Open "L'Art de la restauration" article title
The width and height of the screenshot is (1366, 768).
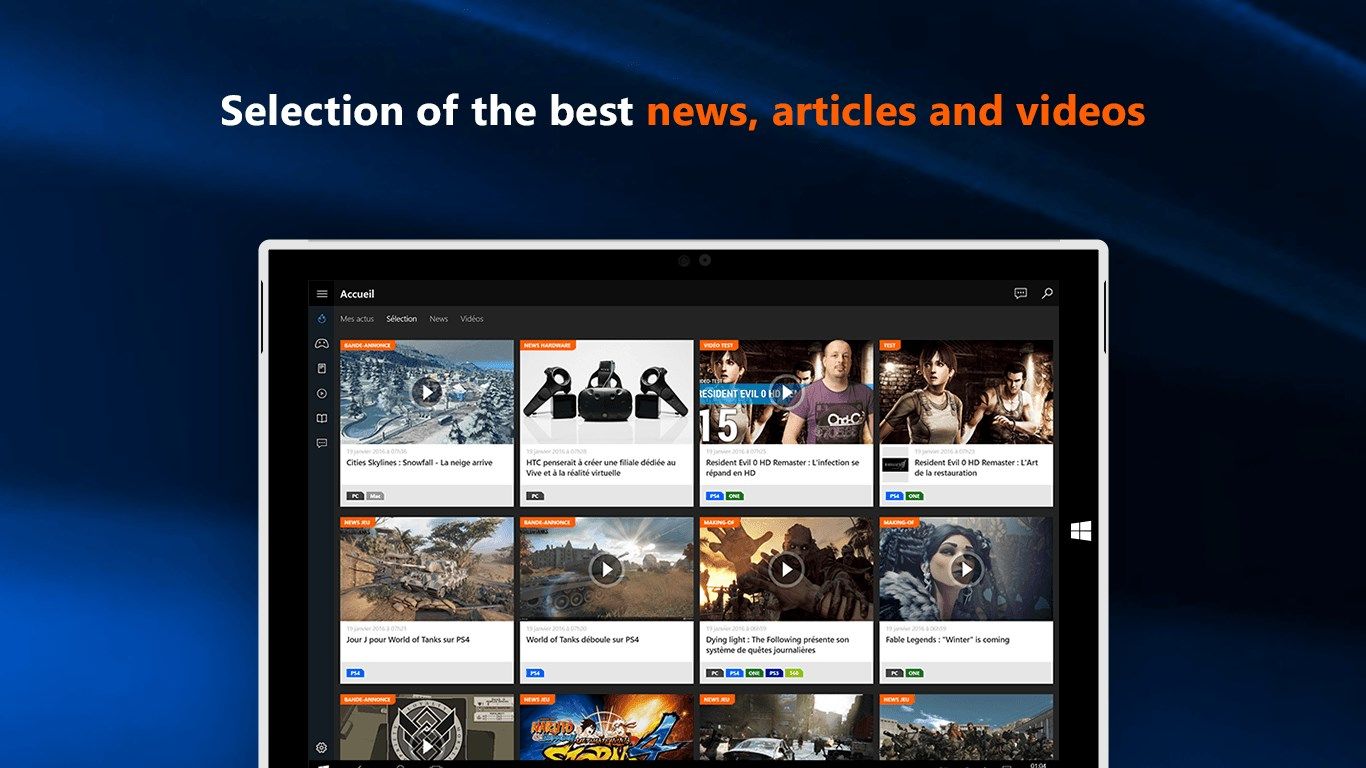976,468
